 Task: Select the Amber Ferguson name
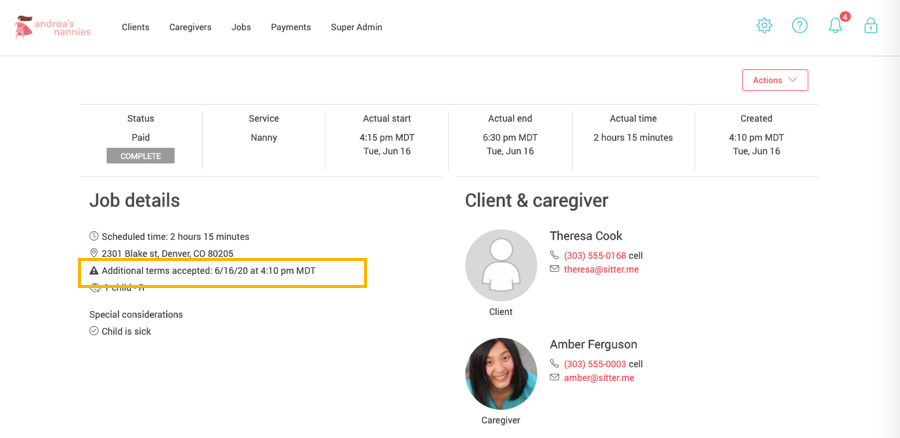593,344
